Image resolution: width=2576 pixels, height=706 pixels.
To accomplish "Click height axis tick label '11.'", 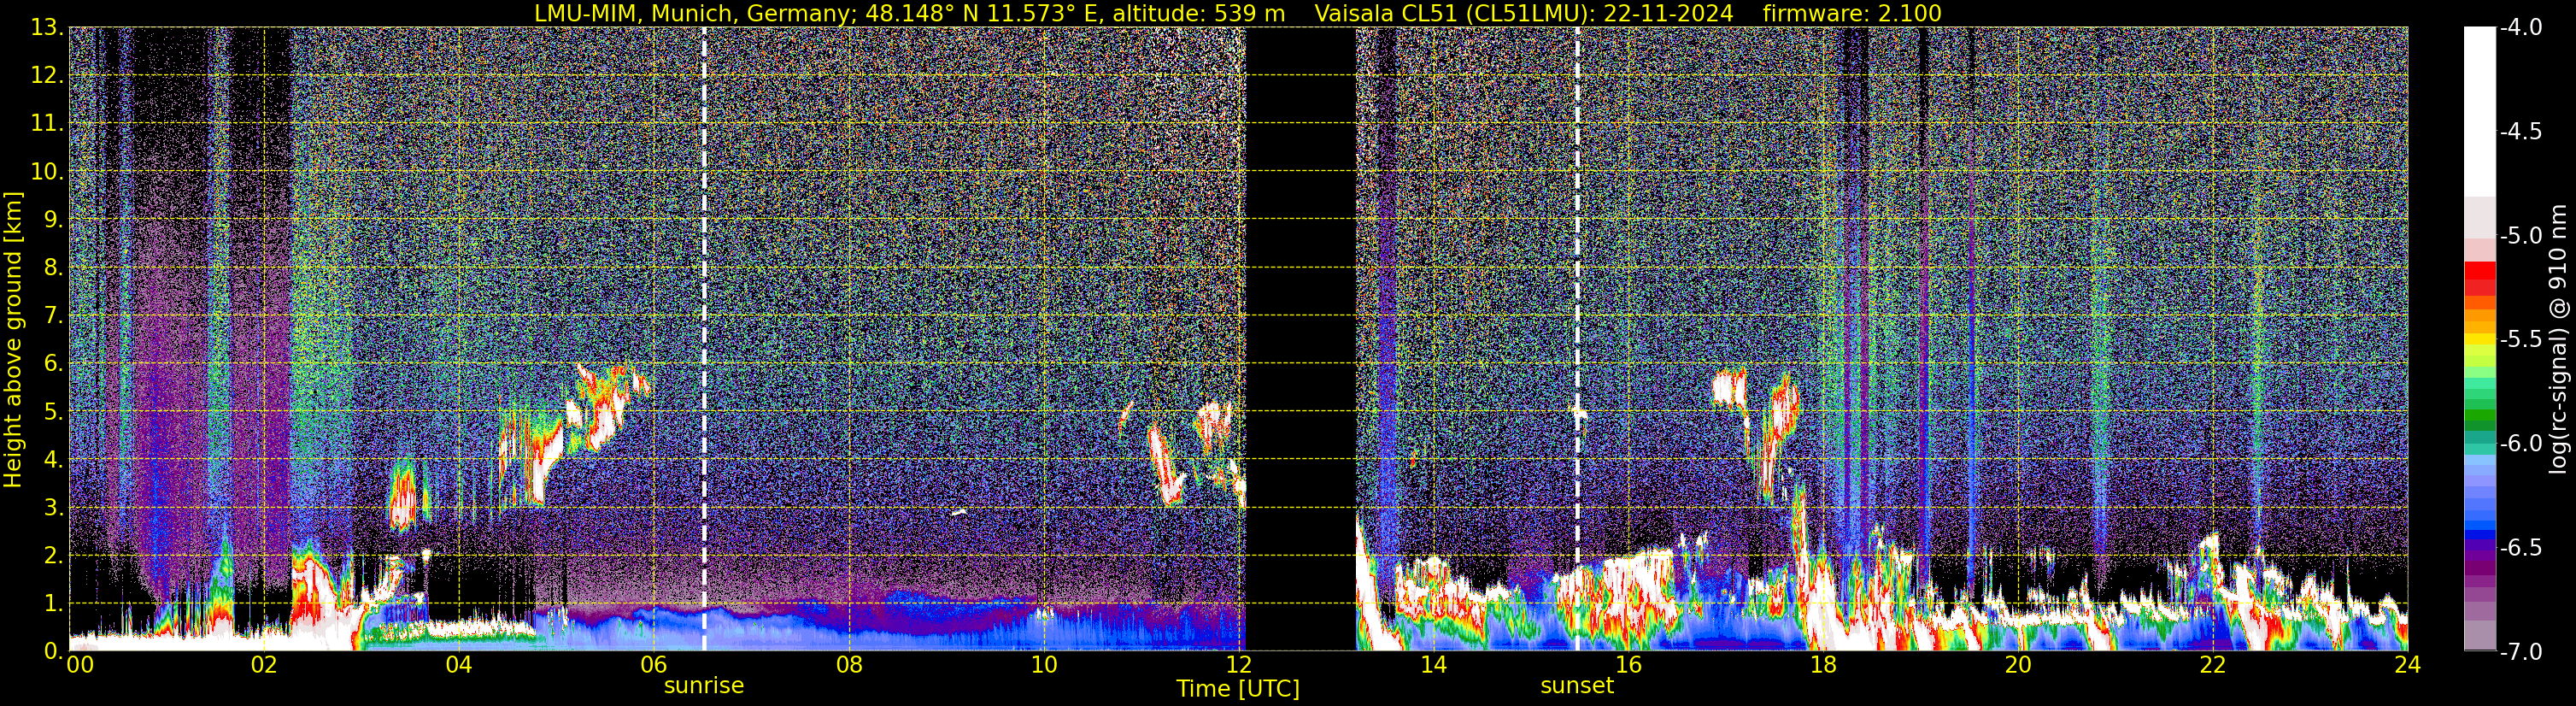I will click(47, 124).
